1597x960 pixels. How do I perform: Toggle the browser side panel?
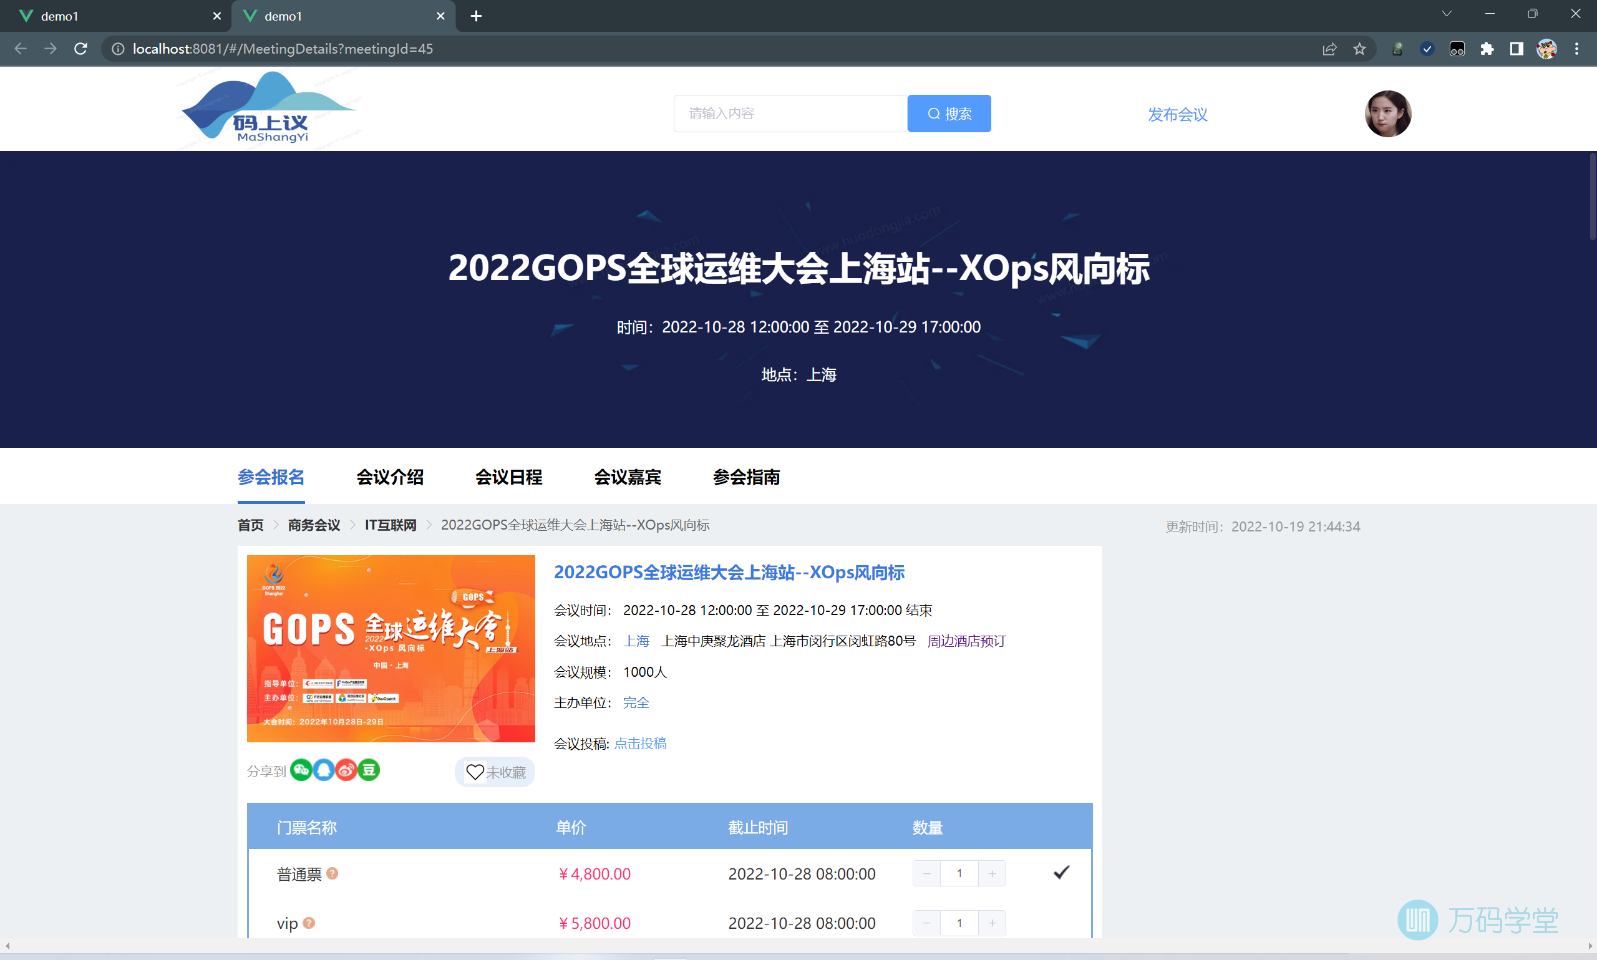pyautogui.click(x=1516, y=49)
